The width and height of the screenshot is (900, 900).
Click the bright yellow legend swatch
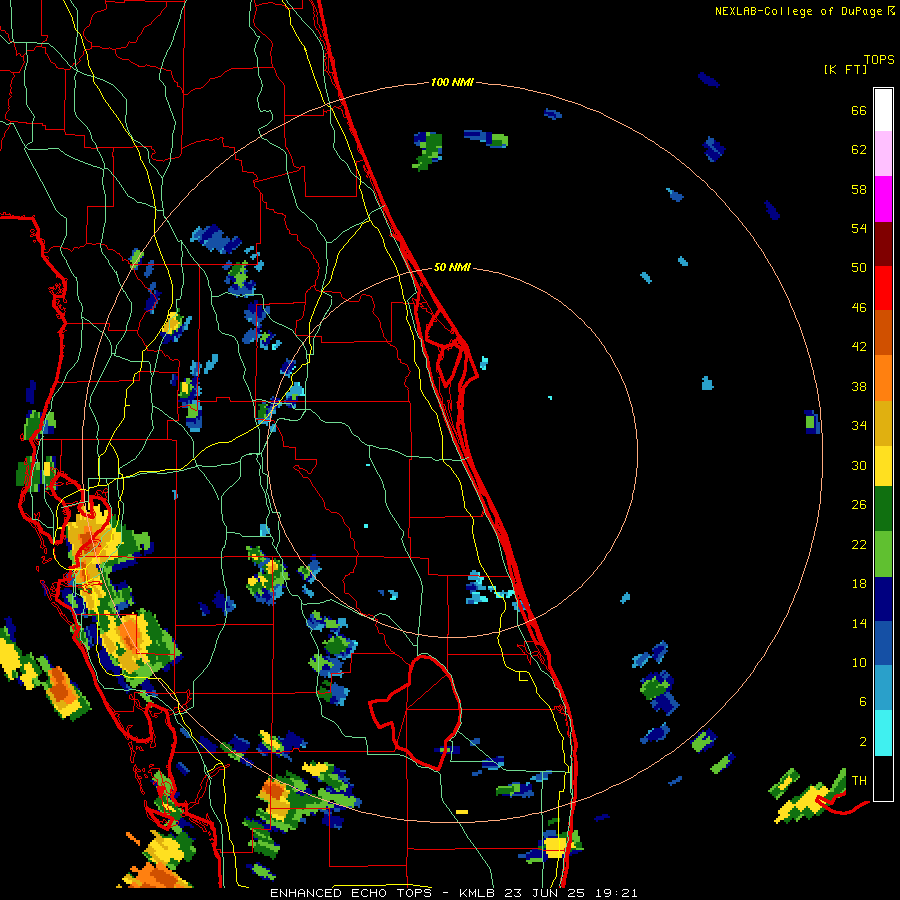coord(883,466)
